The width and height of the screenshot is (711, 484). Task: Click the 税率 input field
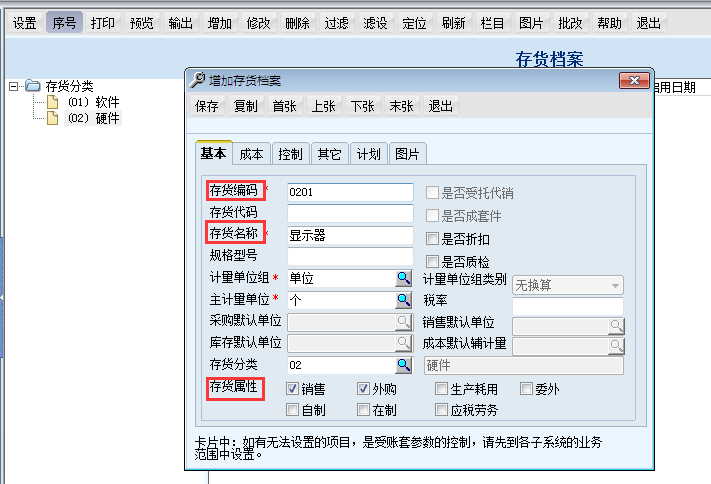tap(568, 306)
